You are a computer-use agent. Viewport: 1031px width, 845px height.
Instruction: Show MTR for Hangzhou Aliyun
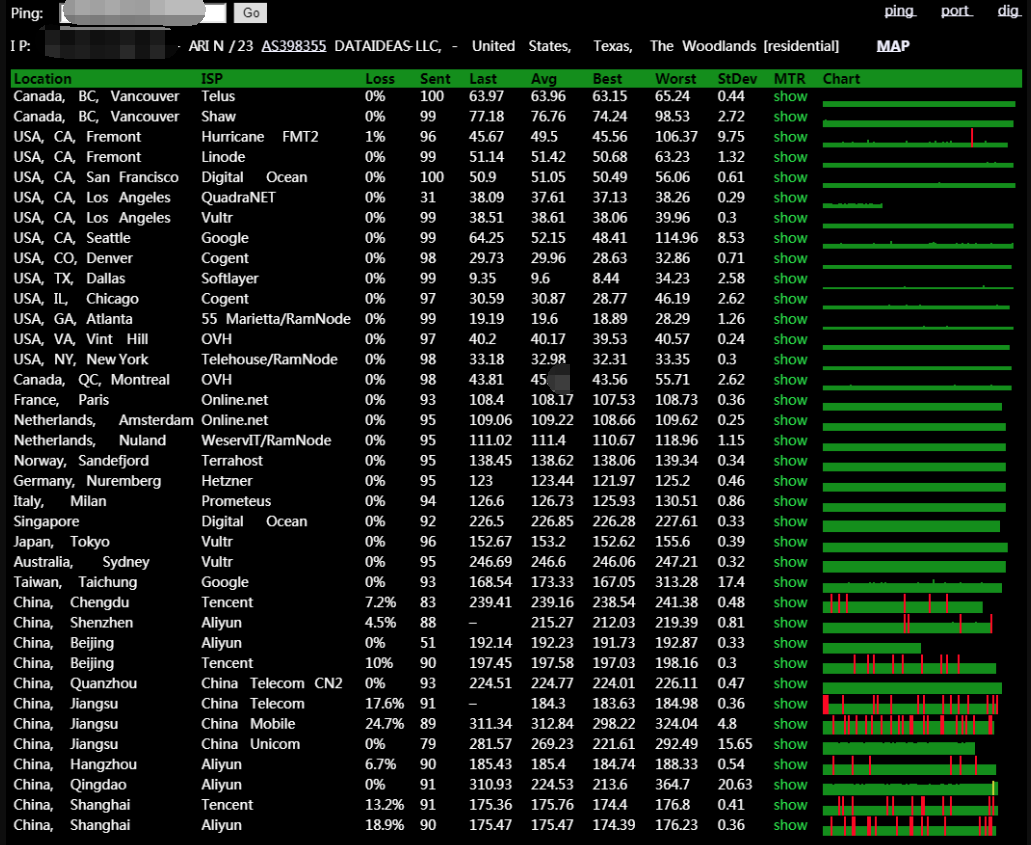click(x=790, y=765)
